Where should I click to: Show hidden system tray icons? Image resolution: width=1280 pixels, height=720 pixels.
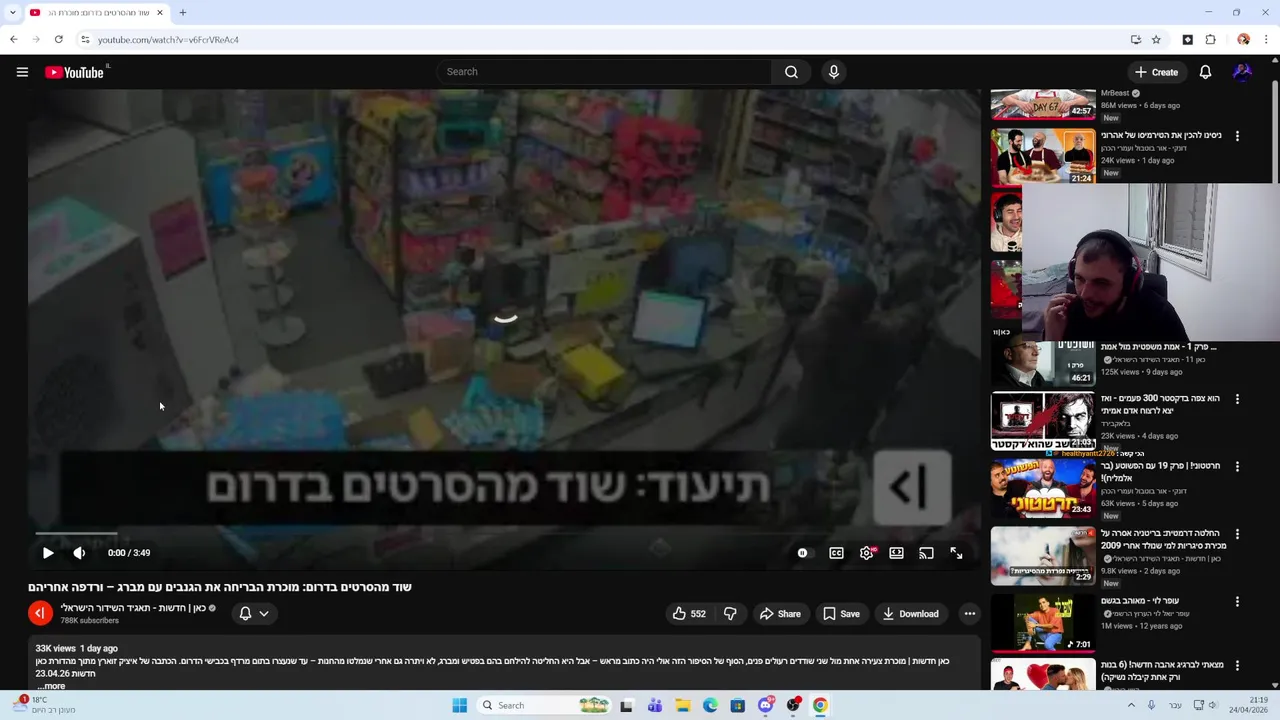(x=1131, y=705)
